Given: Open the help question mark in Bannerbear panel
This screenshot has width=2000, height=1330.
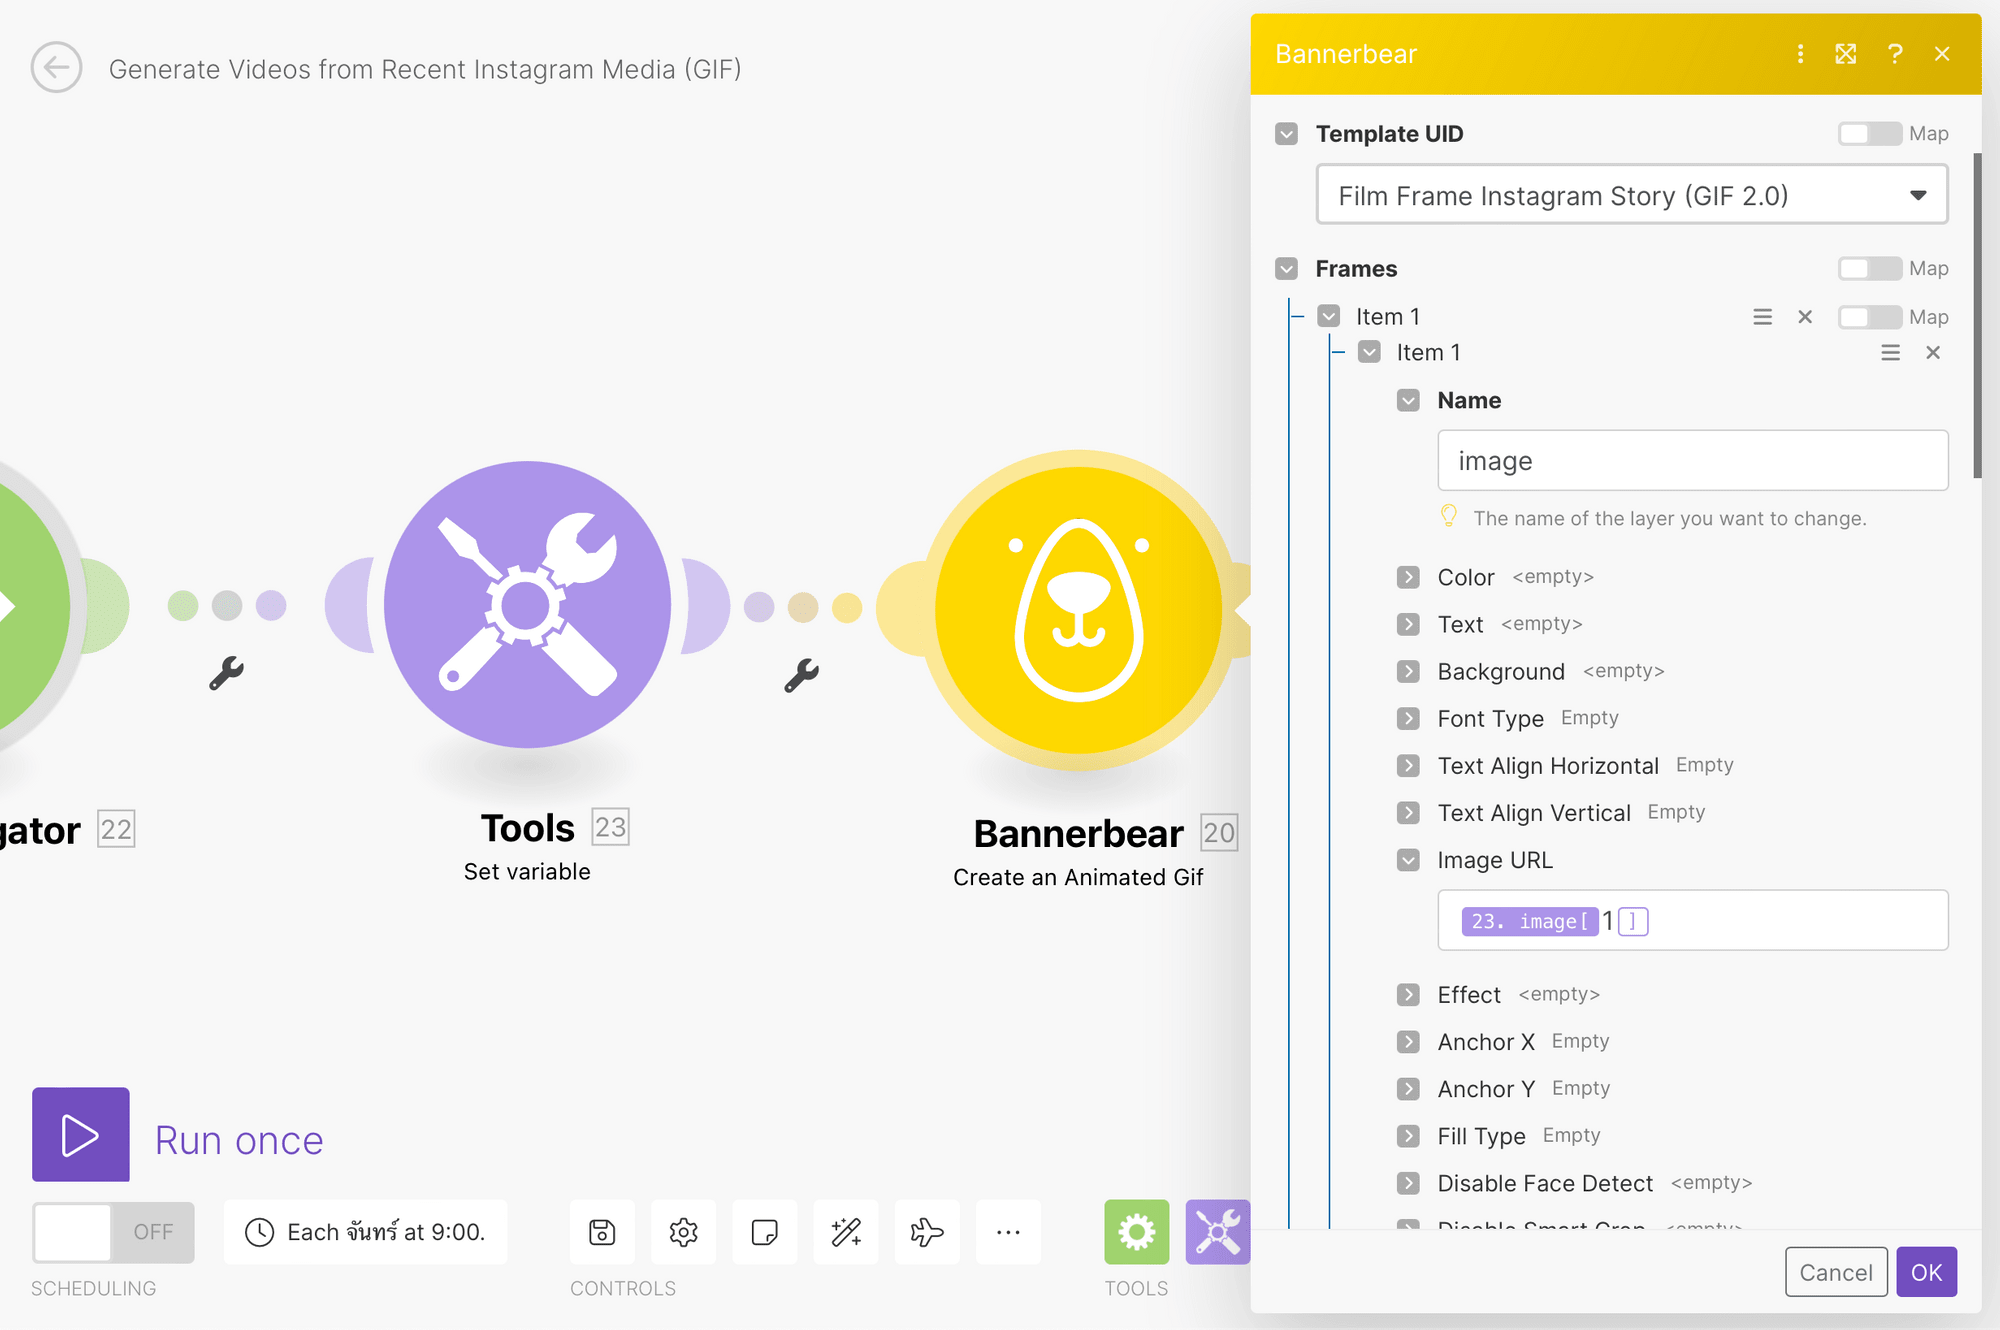Looking at the screenshot, I should [1895, 55].
